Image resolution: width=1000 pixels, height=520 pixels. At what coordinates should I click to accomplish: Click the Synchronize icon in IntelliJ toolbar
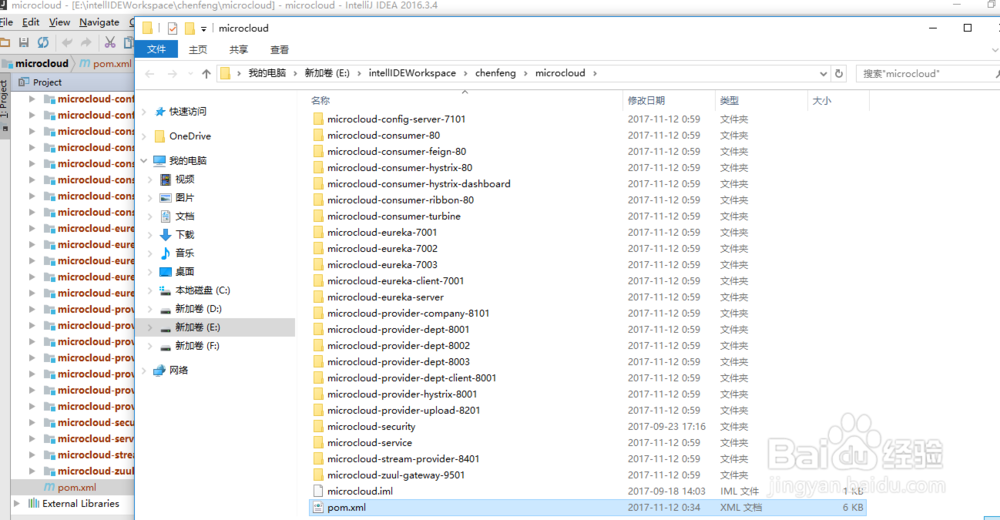(43, 43)
